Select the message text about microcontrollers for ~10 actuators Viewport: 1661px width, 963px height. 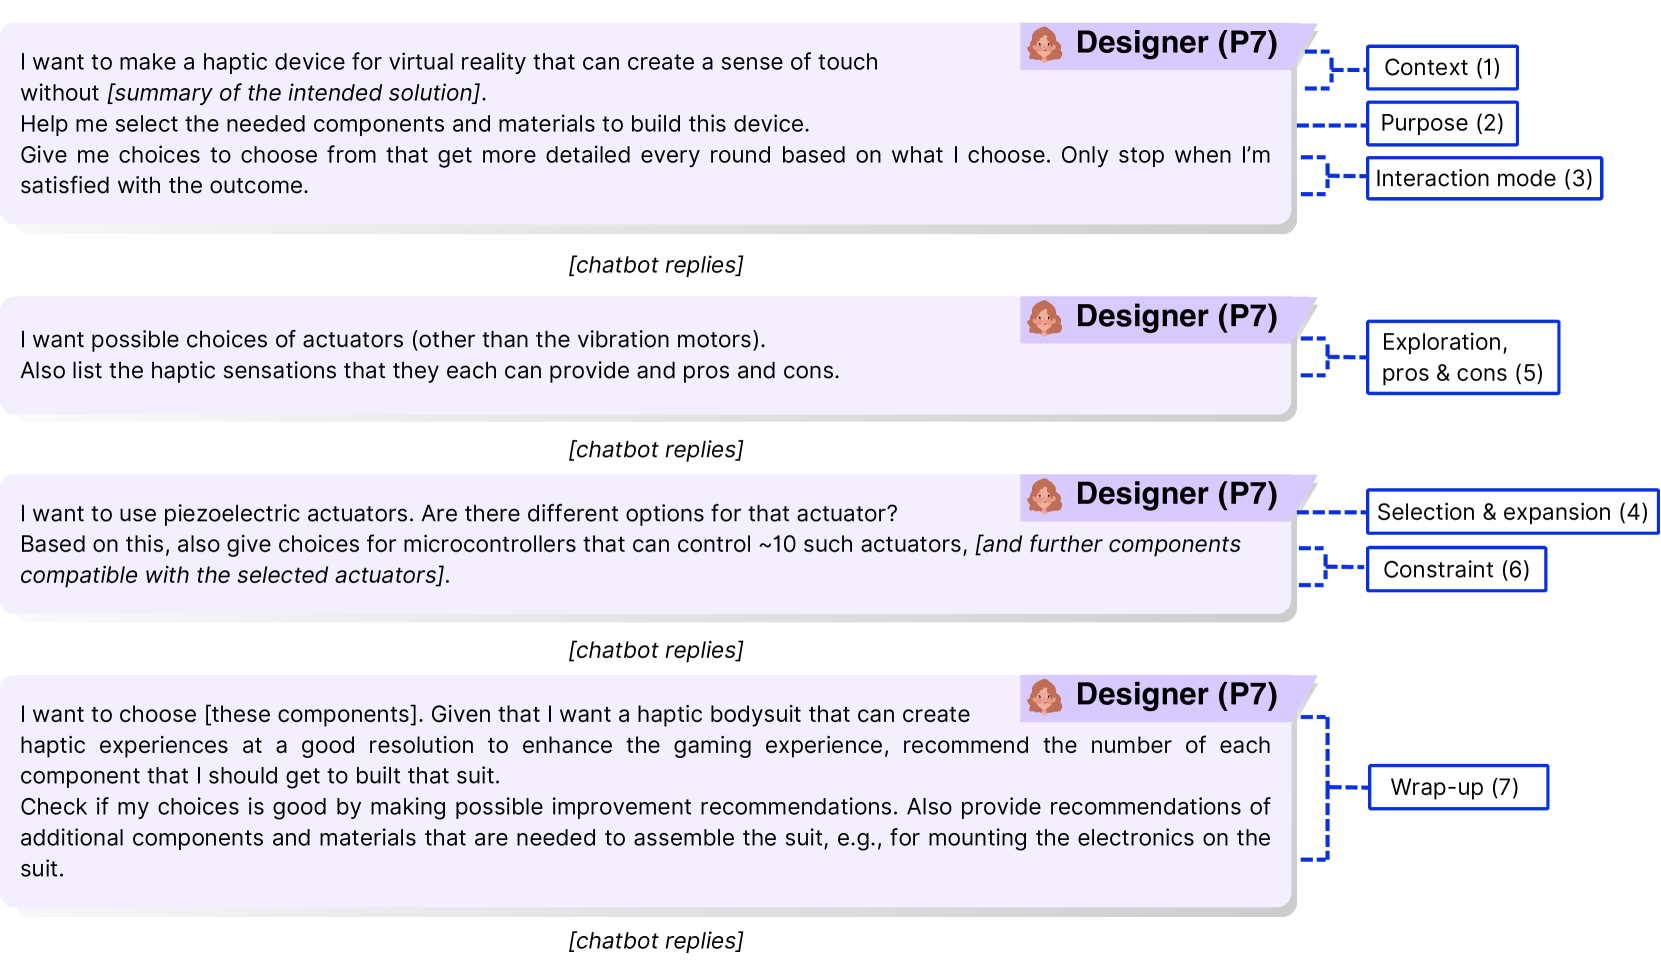495,545
